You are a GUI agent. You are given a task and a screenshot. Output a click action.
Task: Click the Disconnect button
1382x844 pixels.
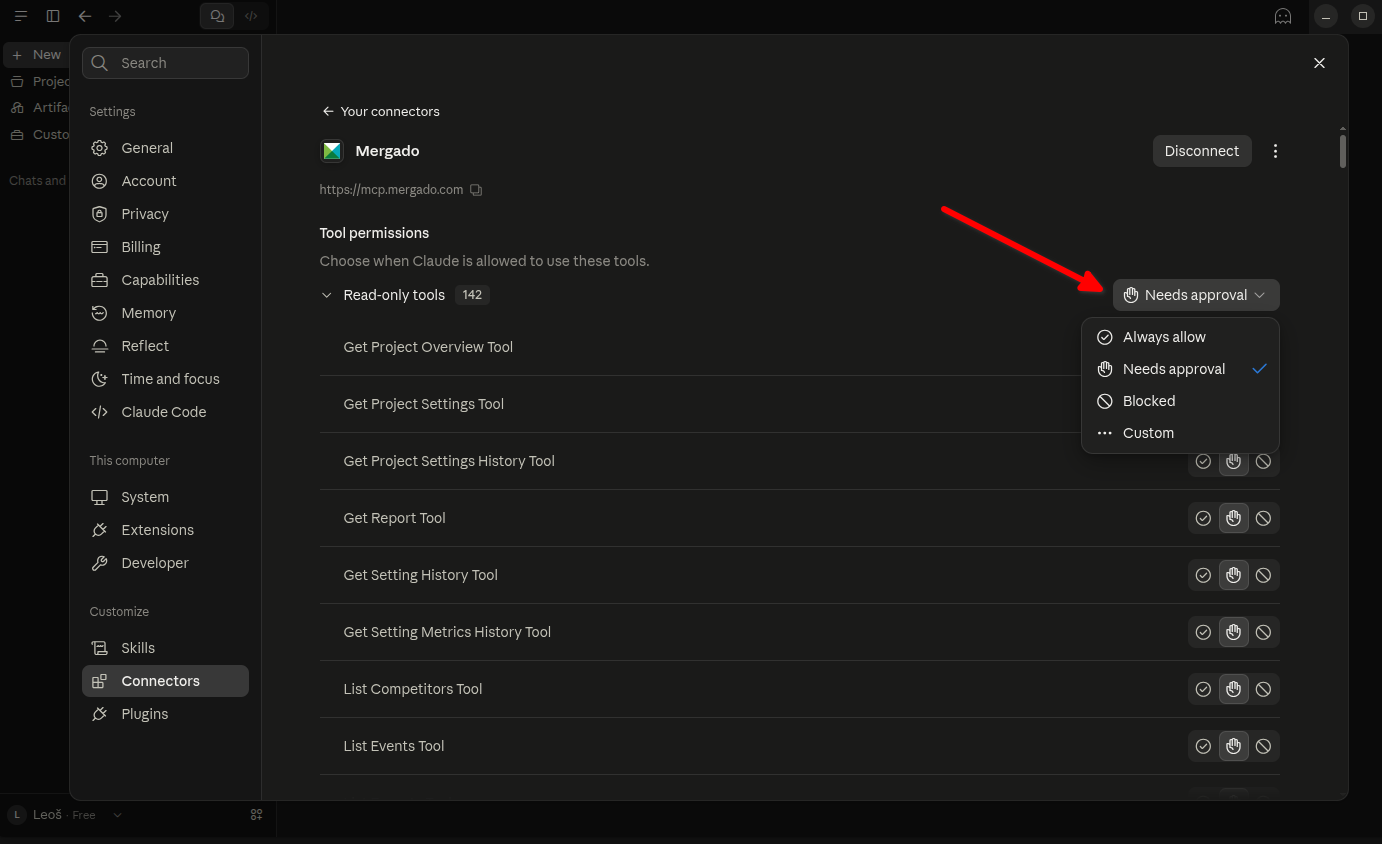pos(1202,151)
